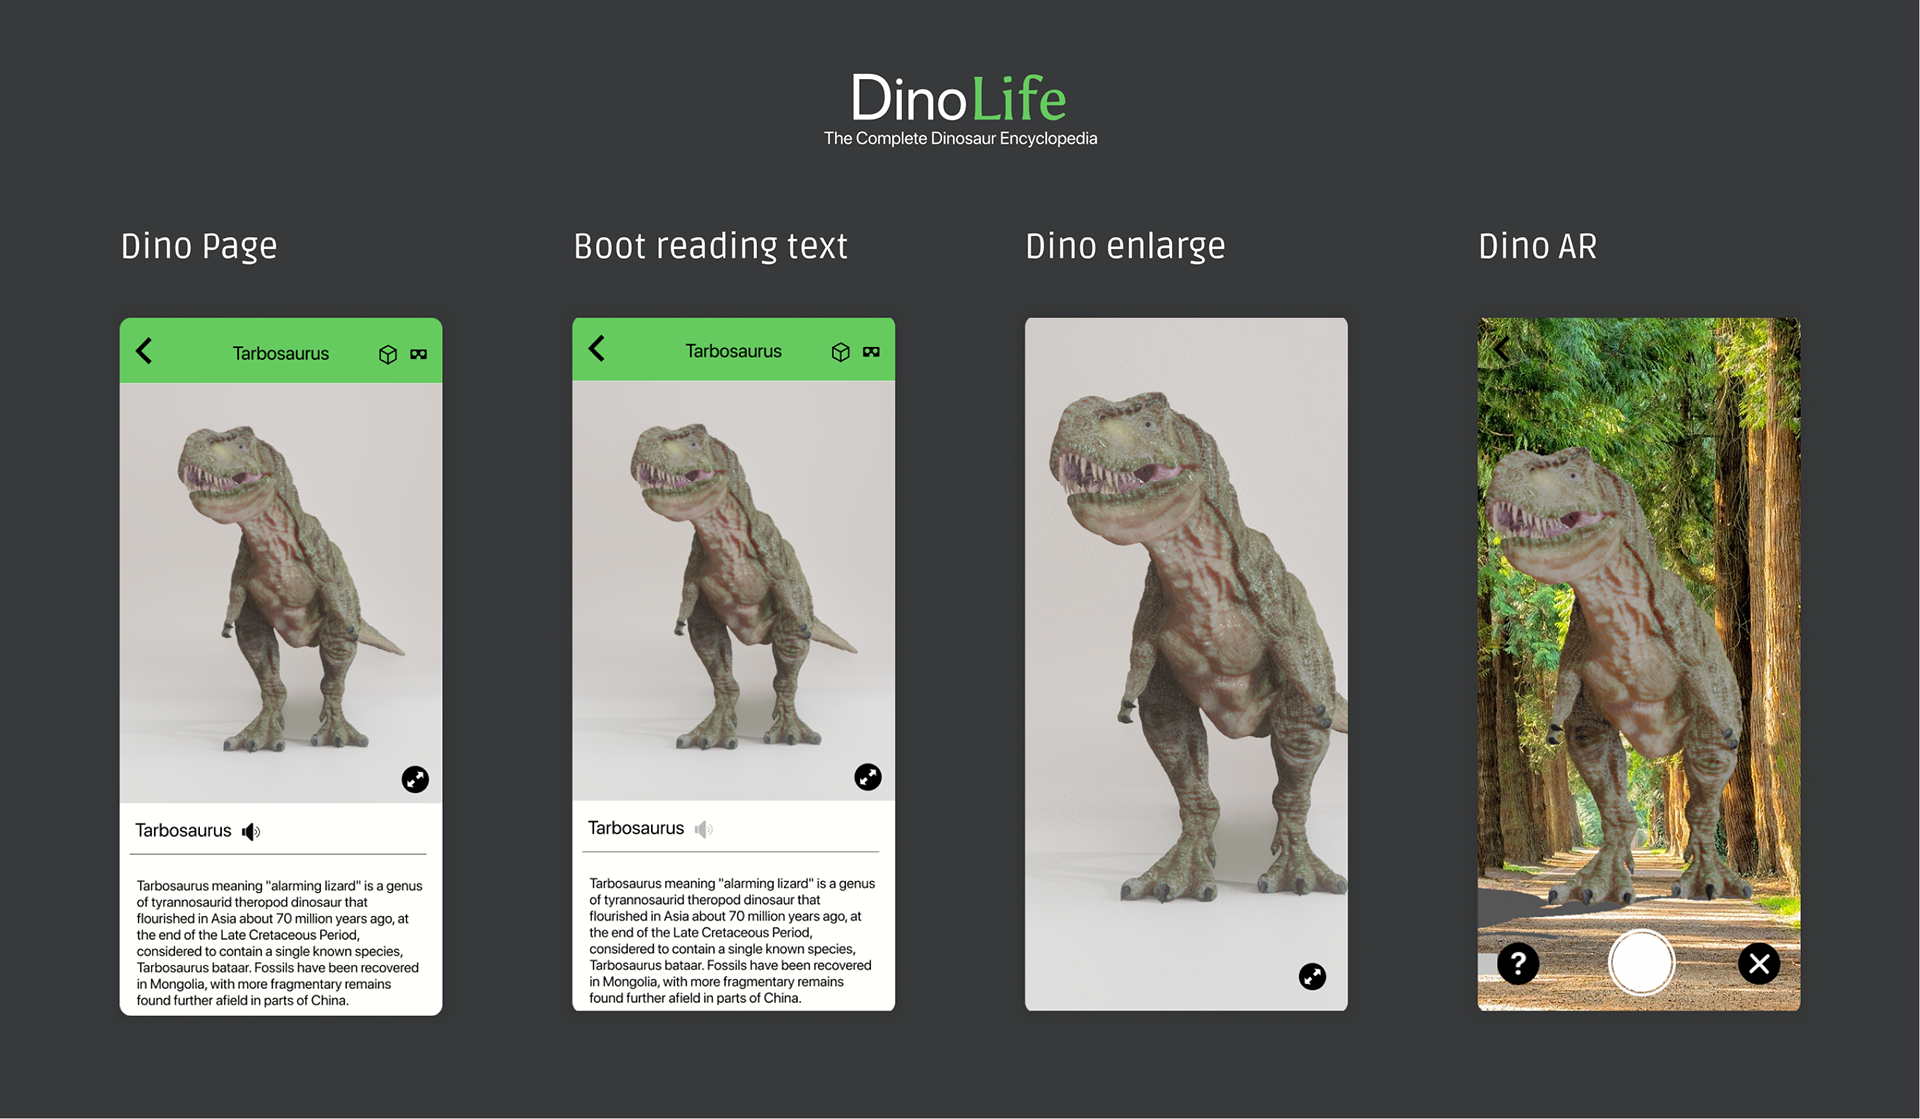Click description paragraph on Boot reading screen

click(732, 941)
